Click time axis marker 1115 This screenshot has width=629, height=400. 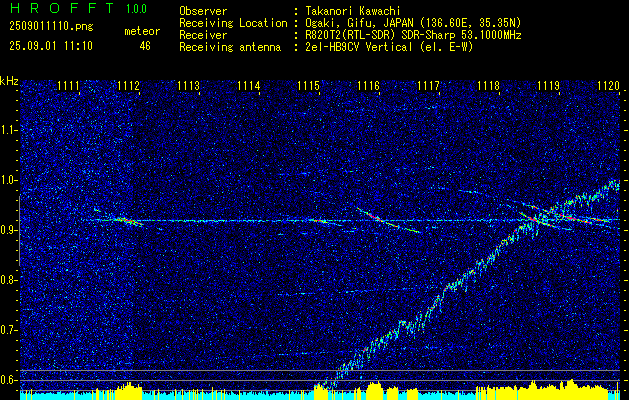(x=308, y=85)
